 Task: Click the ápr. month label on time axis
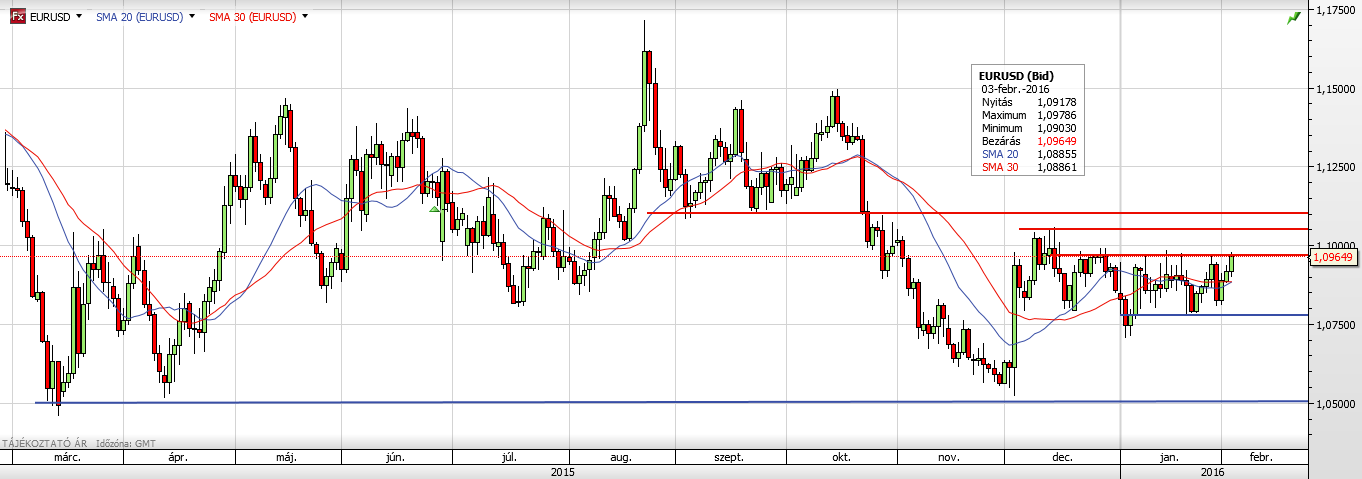179,457
